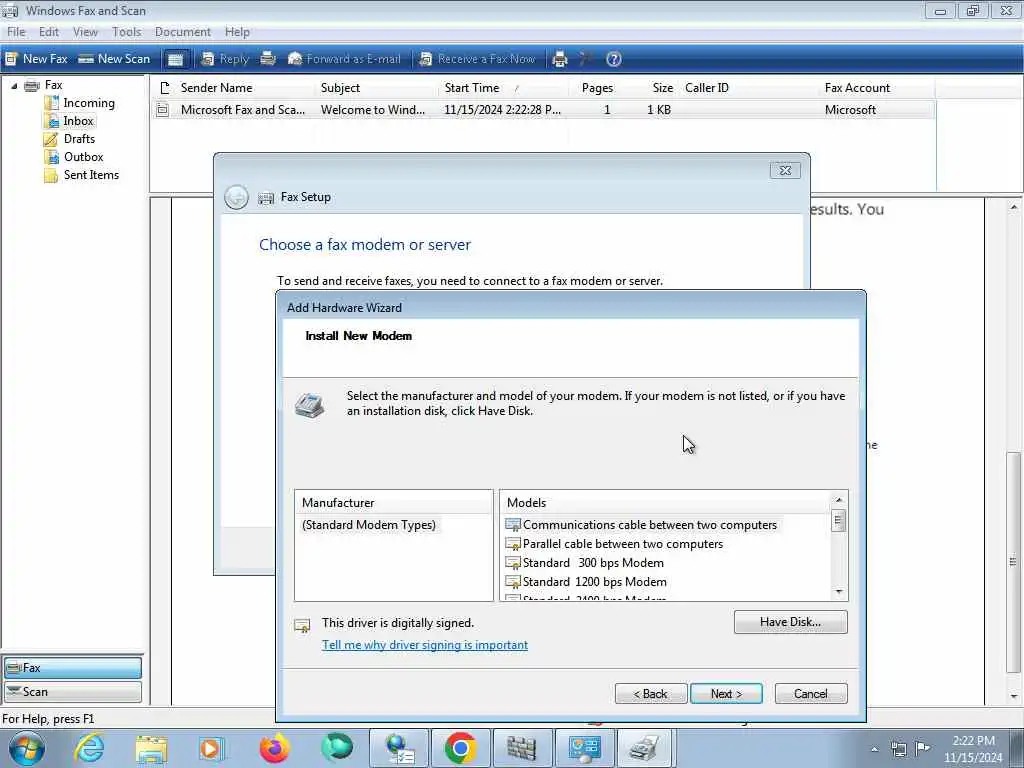Sort by the Caller ID column
Screen dimensions: 1024x768
748,88
